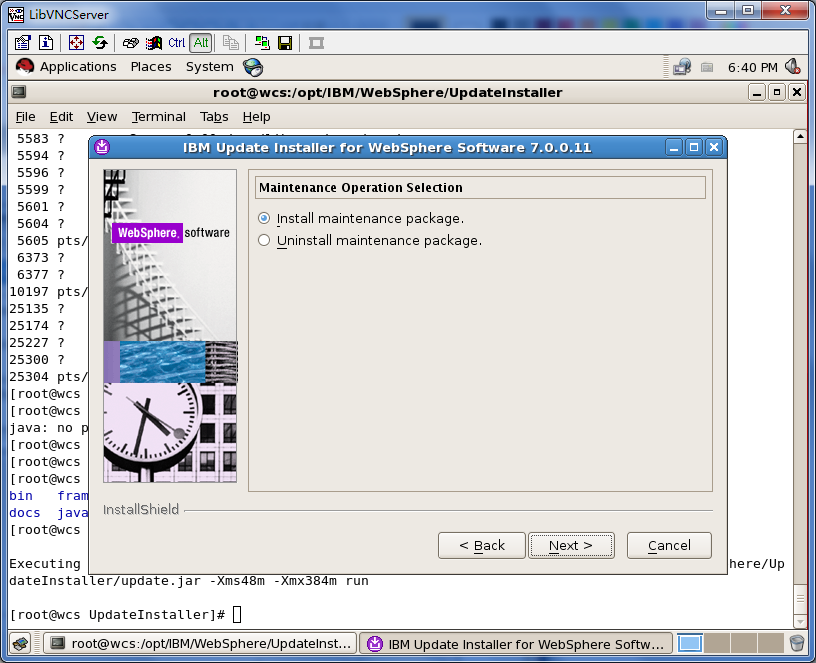Screen dimensions: 816x663
Task: Open the Places menu
Action: tap(151, 67)
